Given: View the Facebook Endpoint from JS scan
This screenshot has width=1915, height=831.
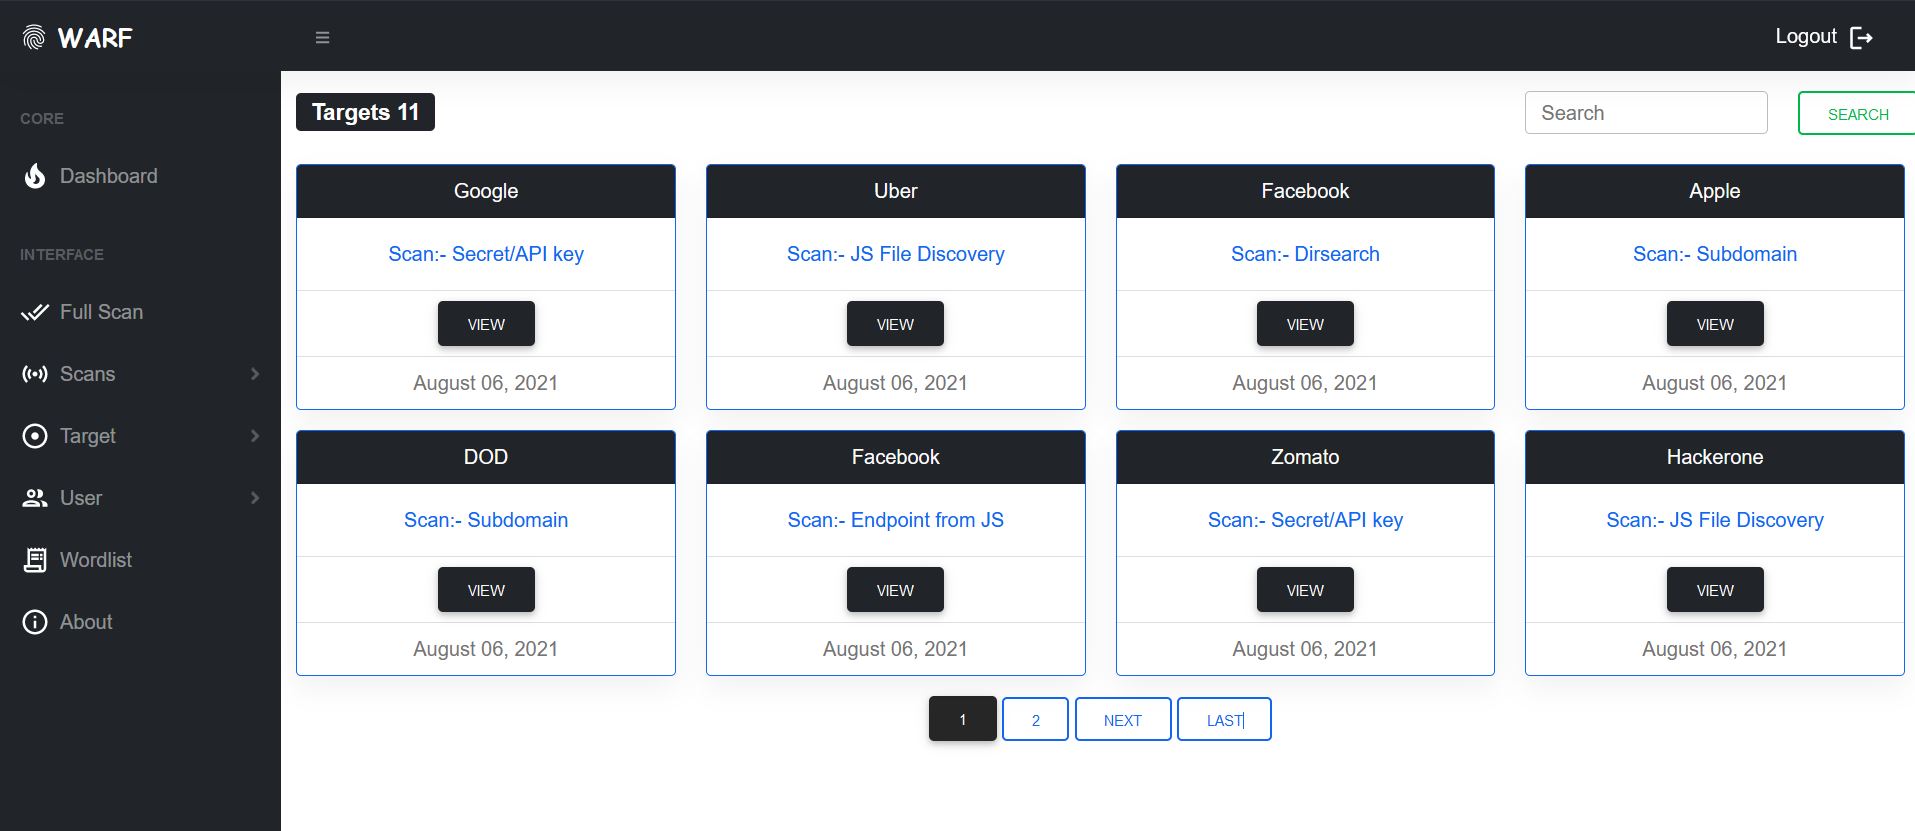Looking at the screenshot, I should [895, 590].
